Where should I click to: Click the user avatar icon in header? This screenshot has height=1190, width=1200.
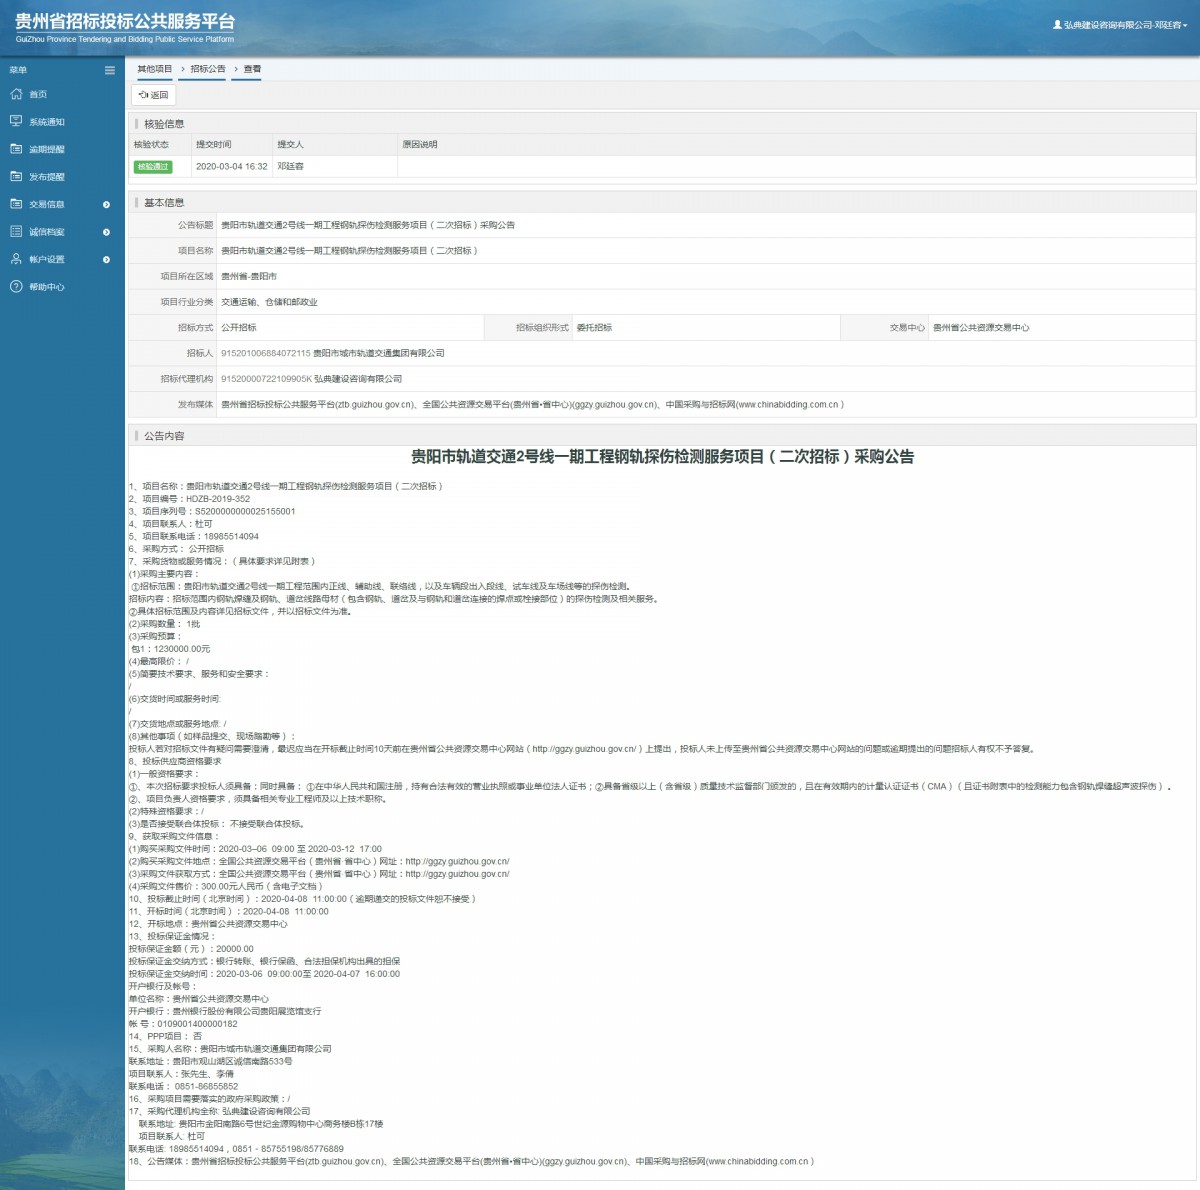click(x=1057, y=25)
